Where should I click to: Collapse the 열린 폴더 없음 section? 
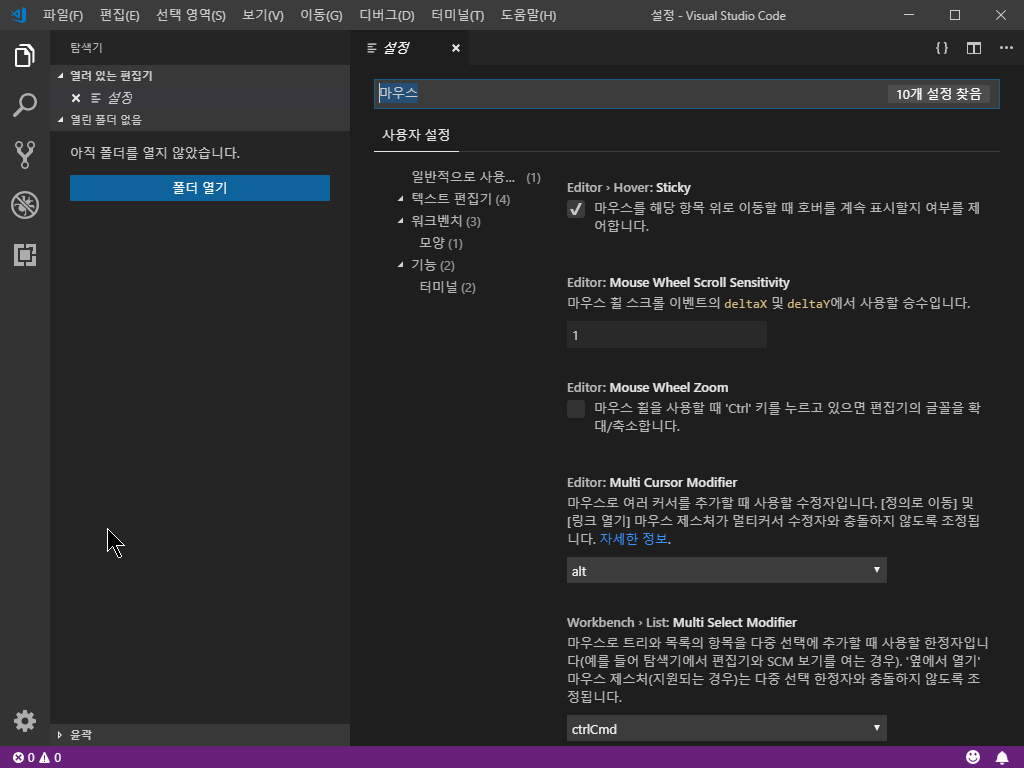[x=61, y=120]
